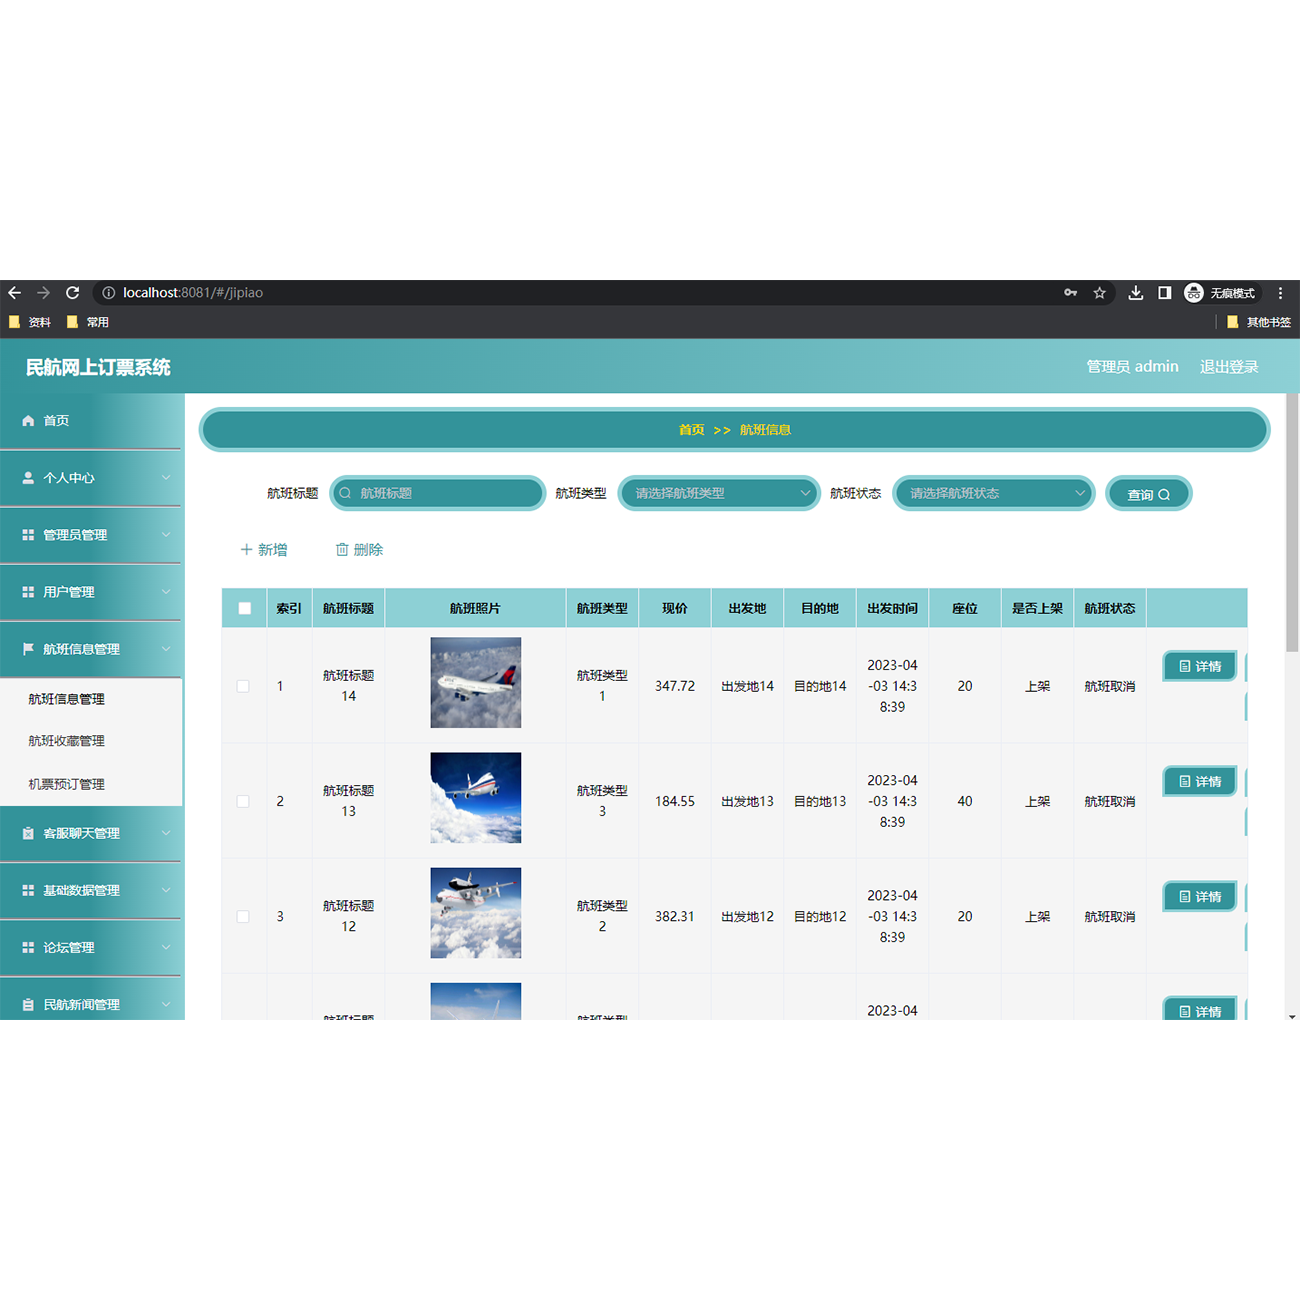Open incognito profile indicator
Image resolution: width=1300 pixels, height=1300 pixels.
point(1219,293)
